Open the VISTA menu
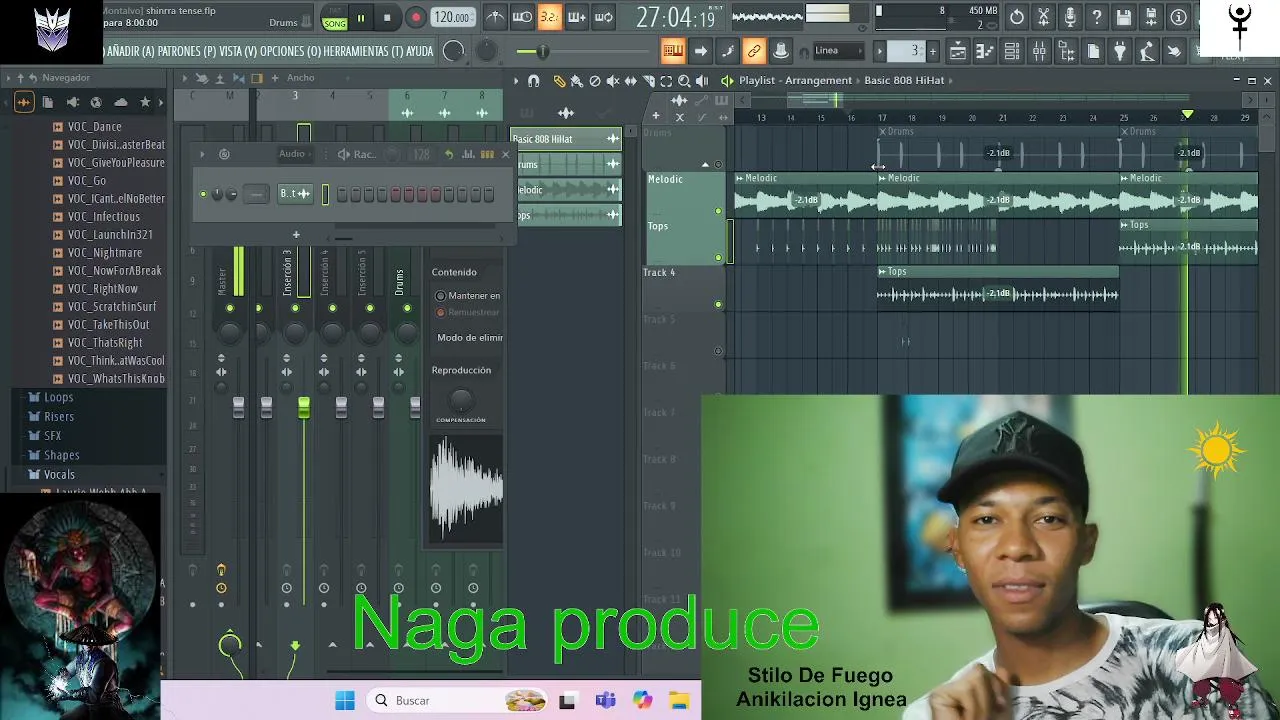Screen dimensions: 1280x720 tap(237, 51)
